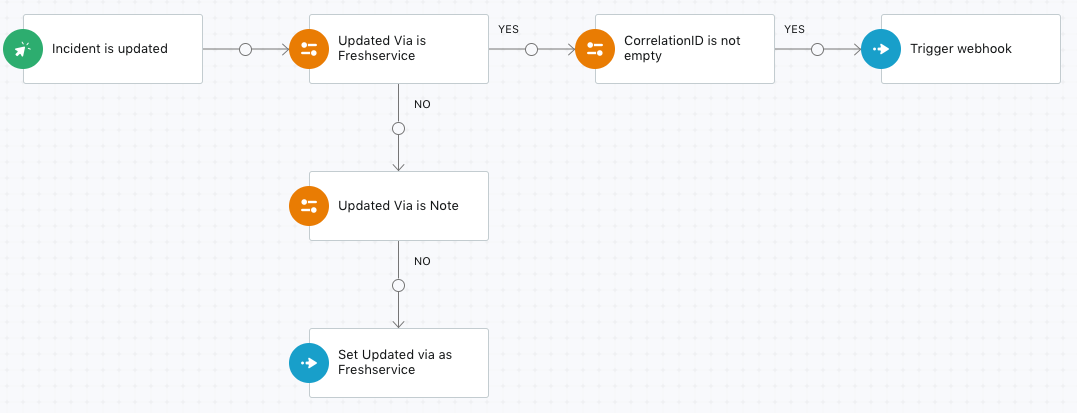Click the NO label under 'Updated Via is Note'
The image size is (1077, 413).
click(x=422, y=261)
